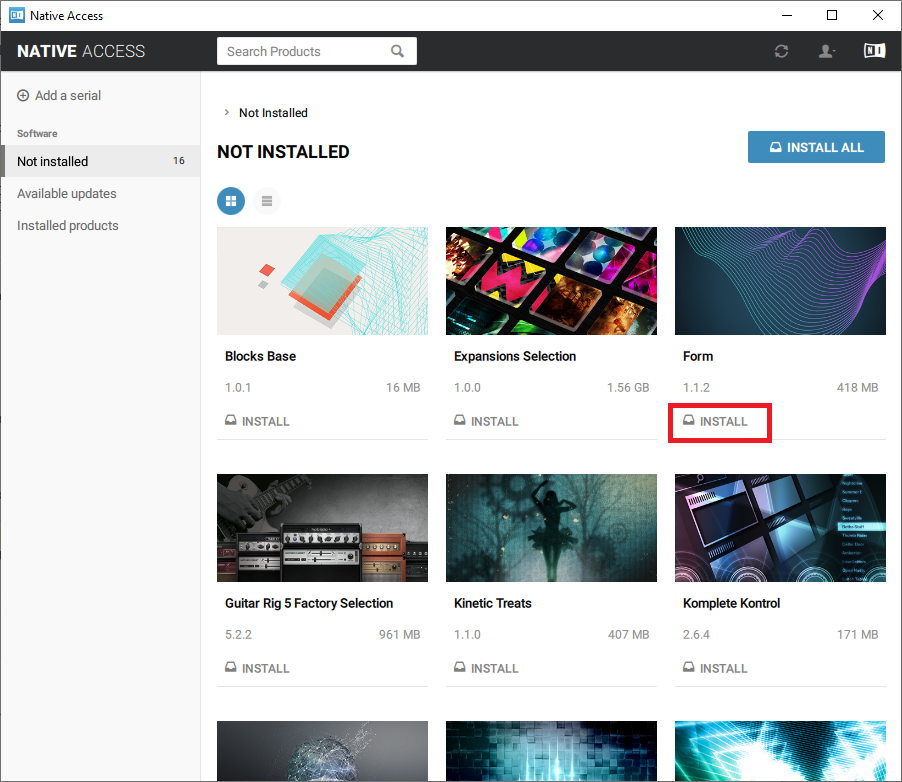Open Installed products section
The height and width of the screenshot is (782, 902).
[x=68, y=226]
